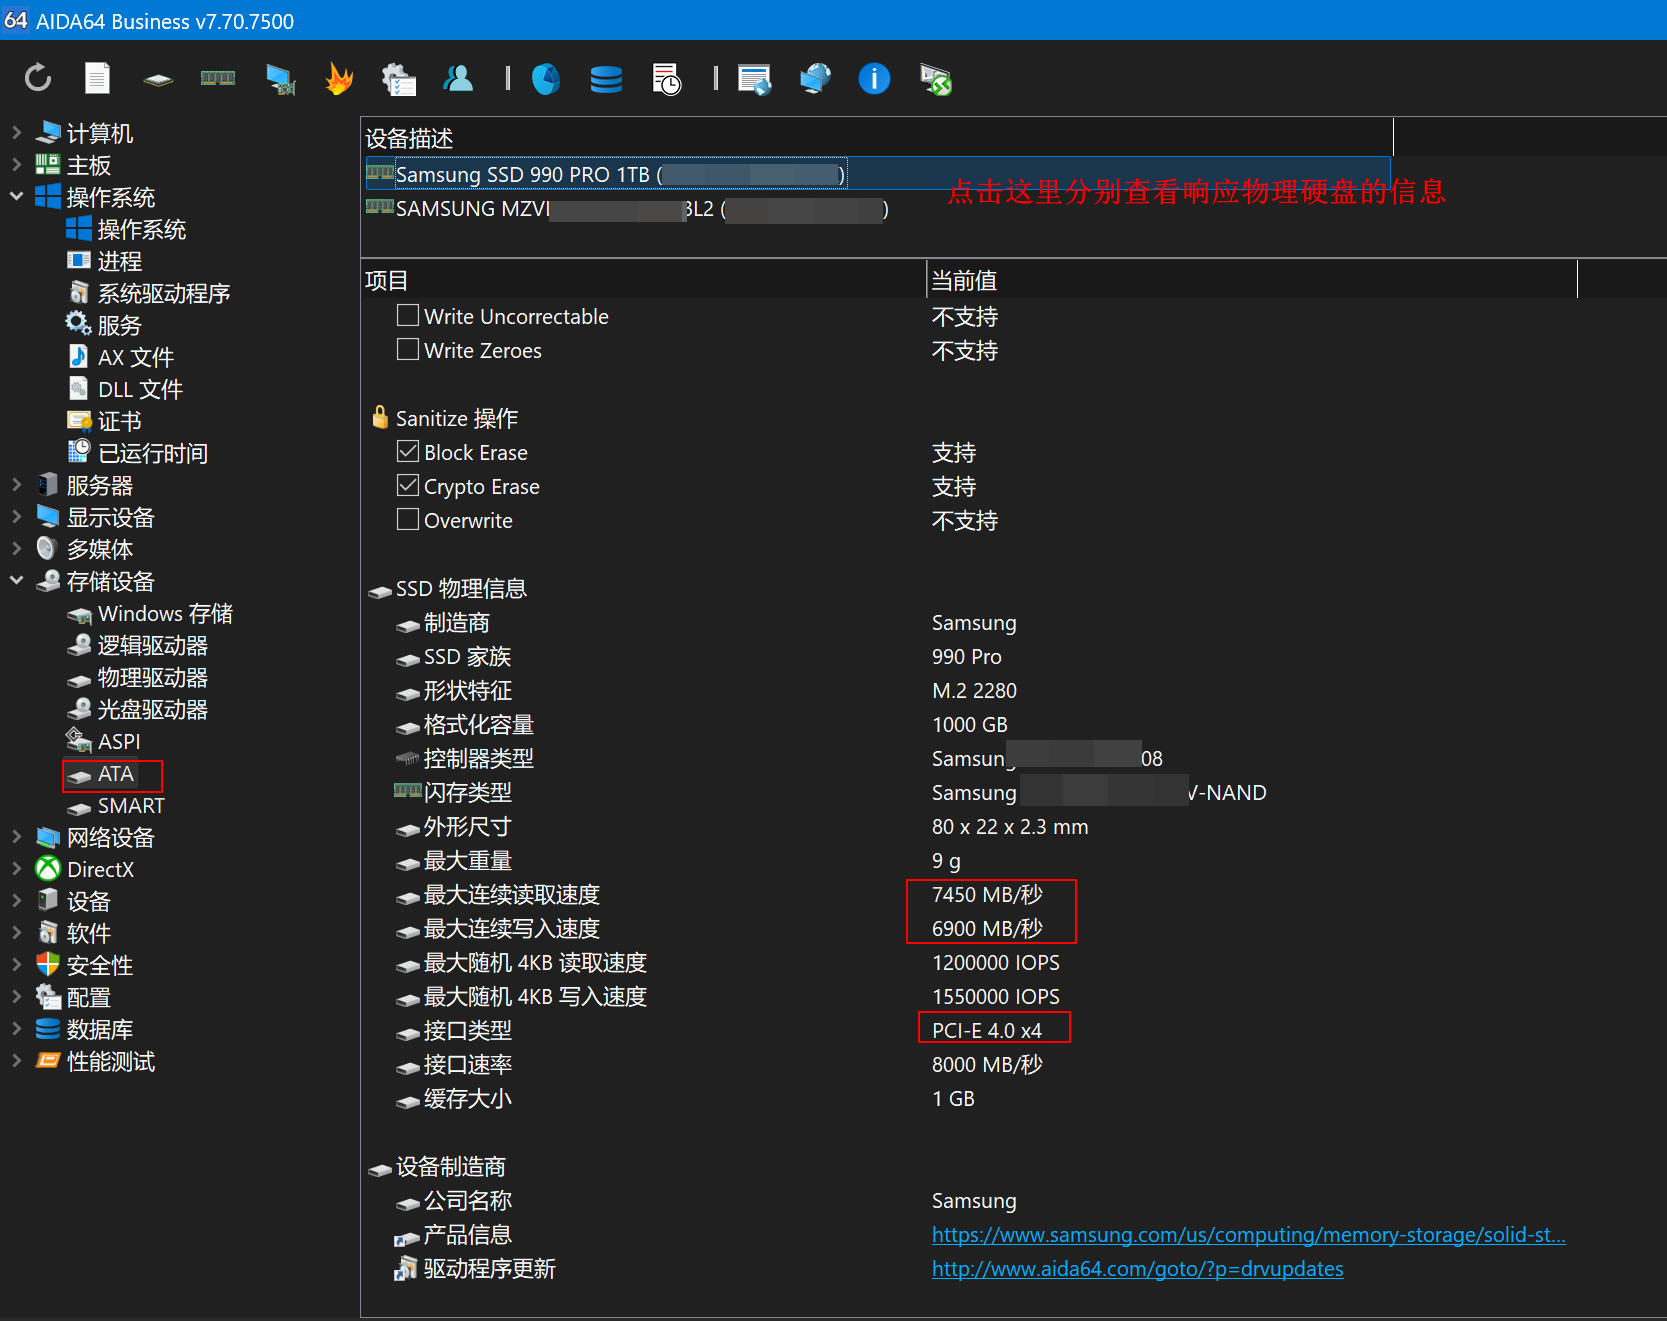Expand the 显示设备 tree node
Image resolution: width=1667 pixels, height=1321 pixels.
(x=17, y=516)
